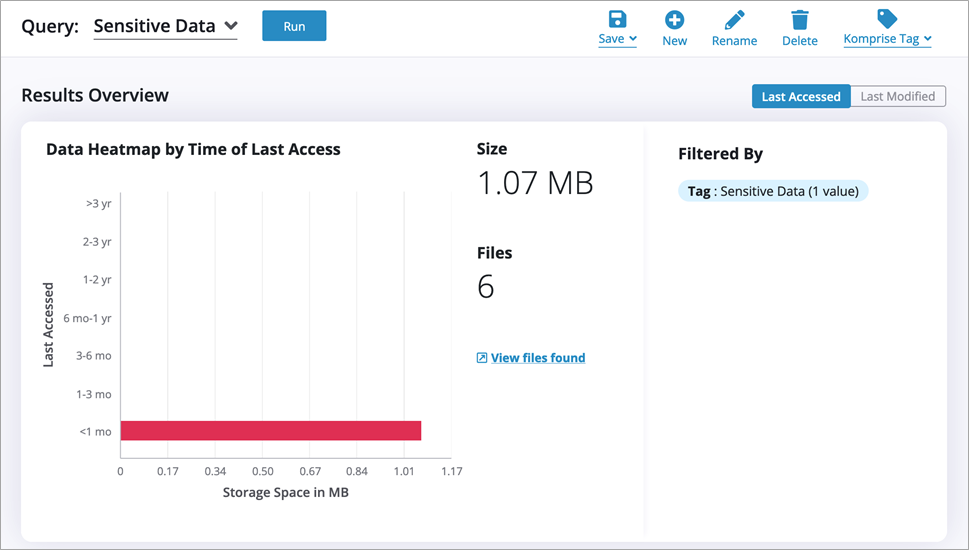This screenshot has height=550, width=969.
Task: Open the Komprise Tag dropdown label
Action: click(887, 39)
